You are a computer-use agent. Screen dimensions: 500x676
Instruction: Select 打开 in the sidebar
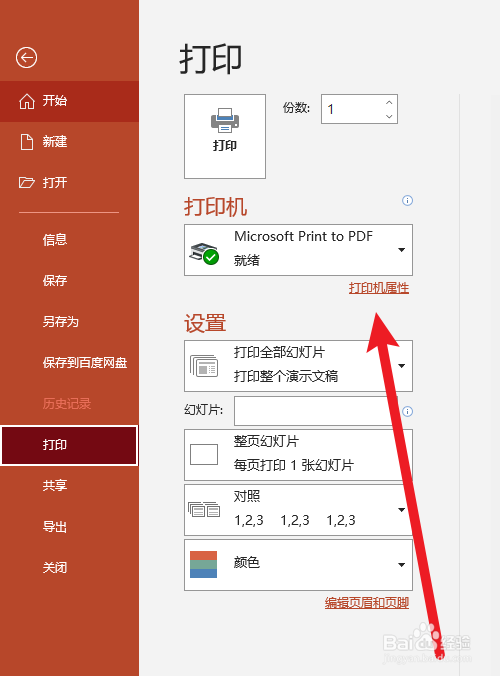click(x=69, y=182)
